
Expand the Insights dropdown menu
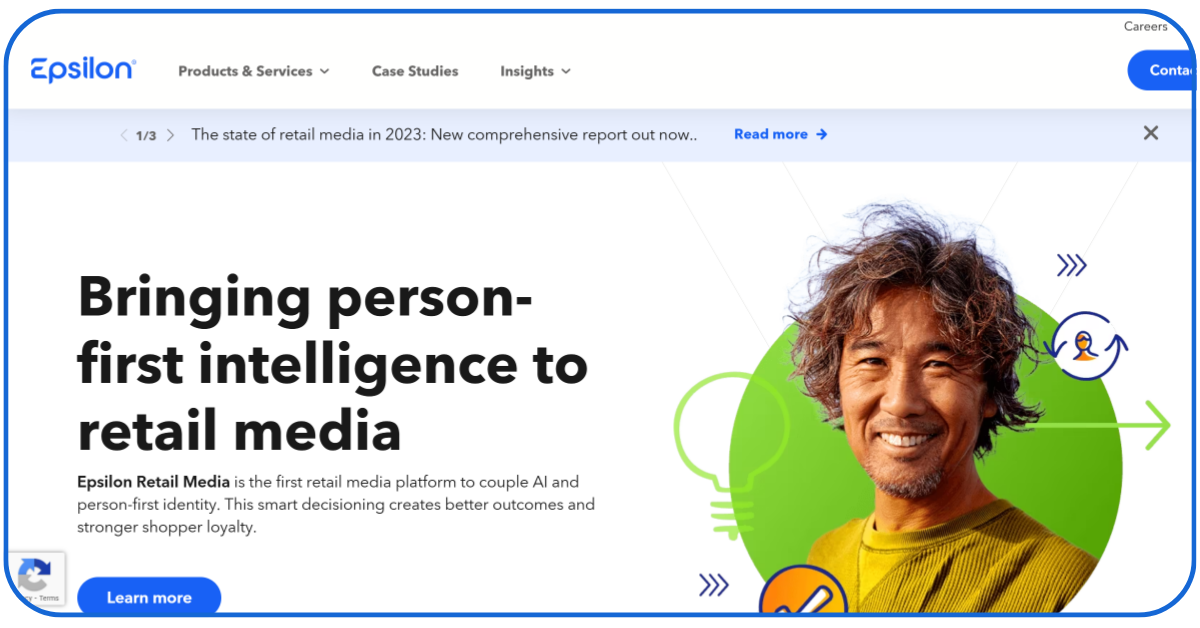coord(536,71)
